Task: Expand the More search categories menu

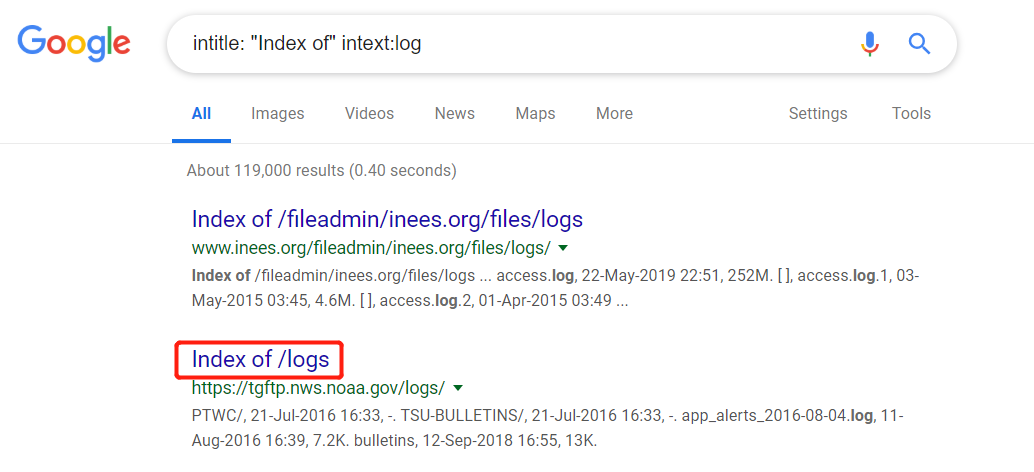Action: click(x=614, y=113)
